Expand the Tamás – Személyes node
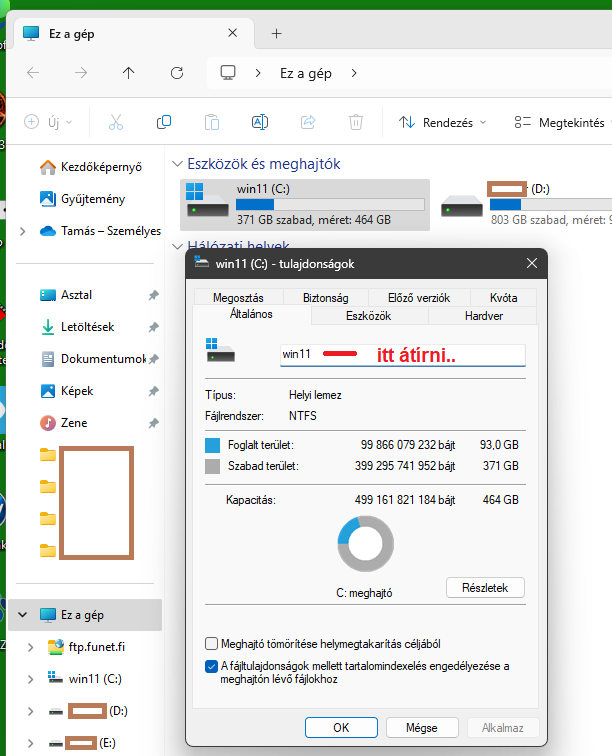This screenshot has width=612, height=756. tap(22, 231)
